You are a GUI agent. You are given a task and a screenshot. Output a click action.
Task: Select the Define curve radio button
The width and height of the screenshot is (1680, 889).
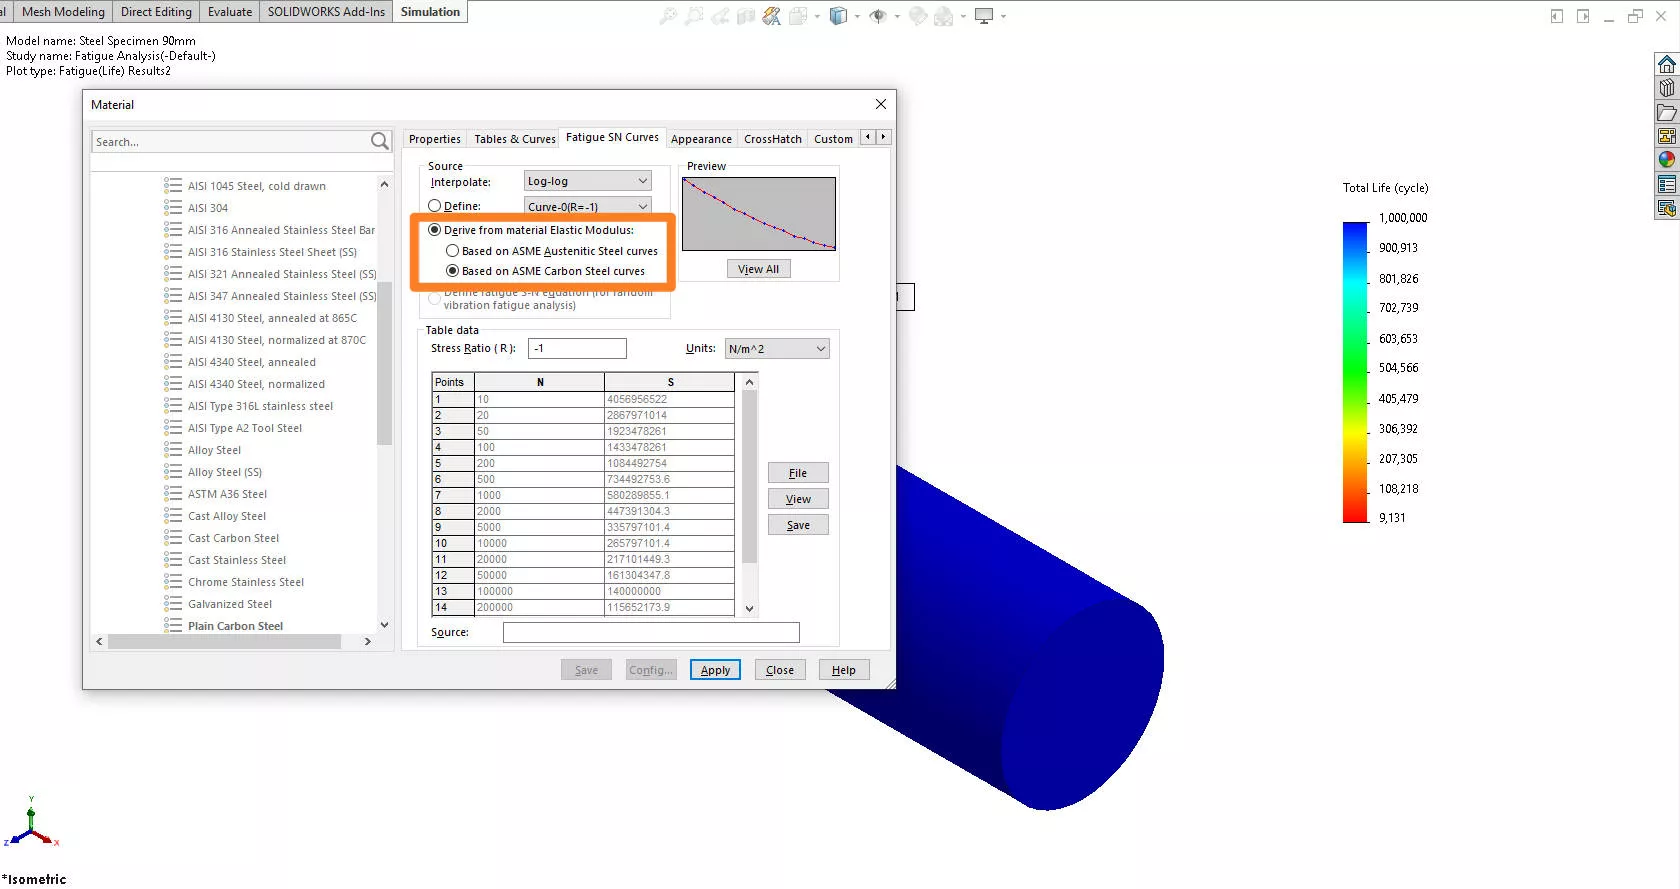pos(435,206)
